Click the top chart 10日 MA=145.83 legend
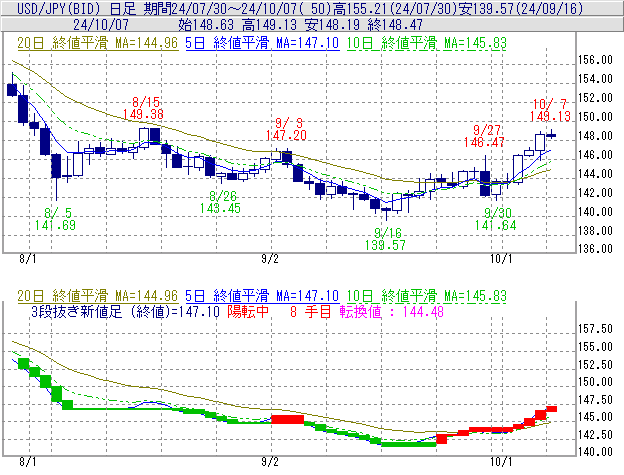 click(x=427, y=43)
